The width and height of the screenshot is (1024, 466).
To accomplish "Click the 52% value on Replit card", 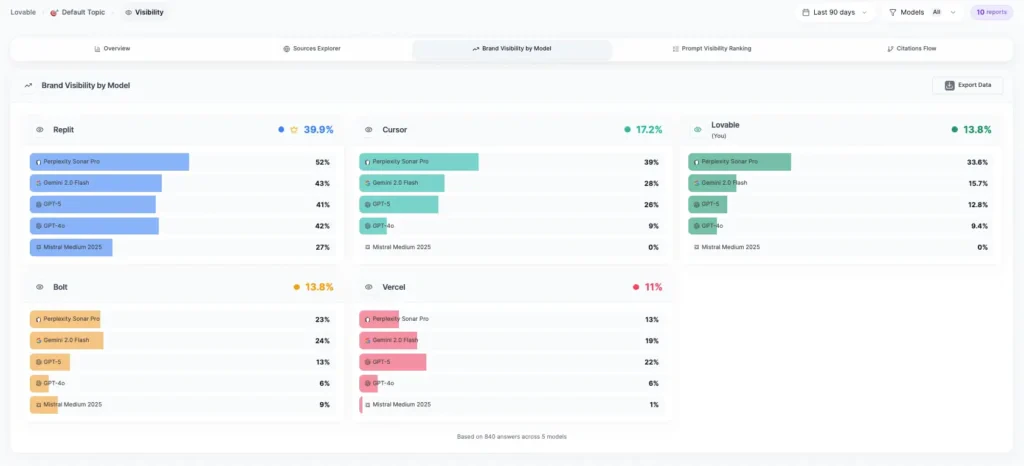I will (x=323, y=162).
